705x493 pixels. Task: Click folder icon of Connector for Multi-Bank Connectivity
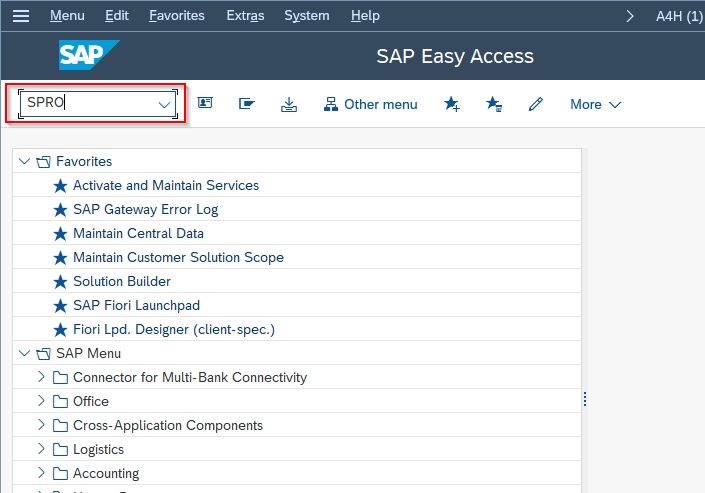coord(60,377)
